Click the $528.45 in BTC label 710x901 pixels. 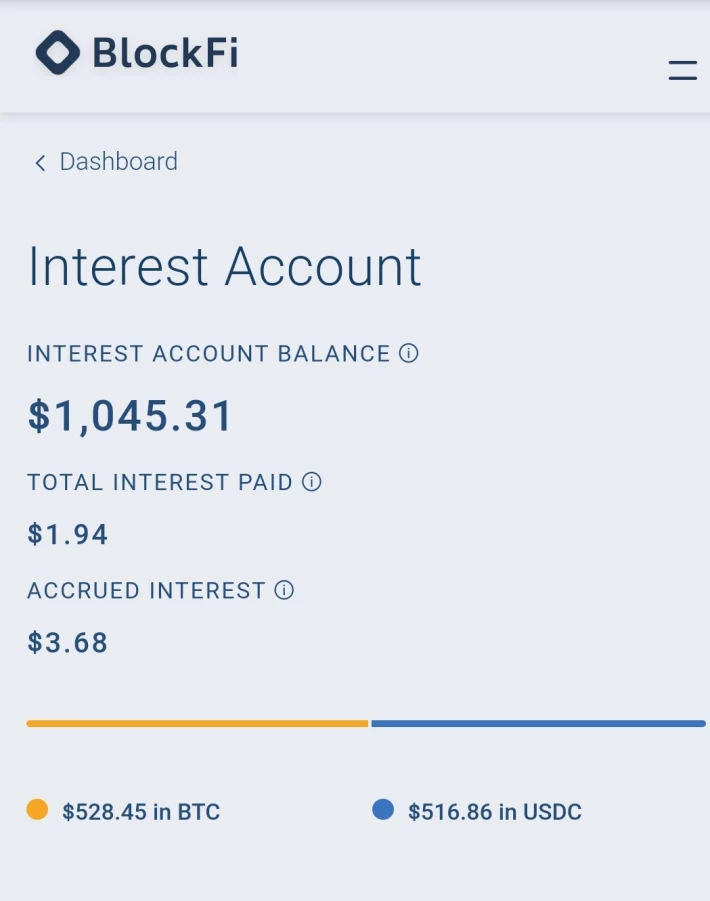[141, 811]
